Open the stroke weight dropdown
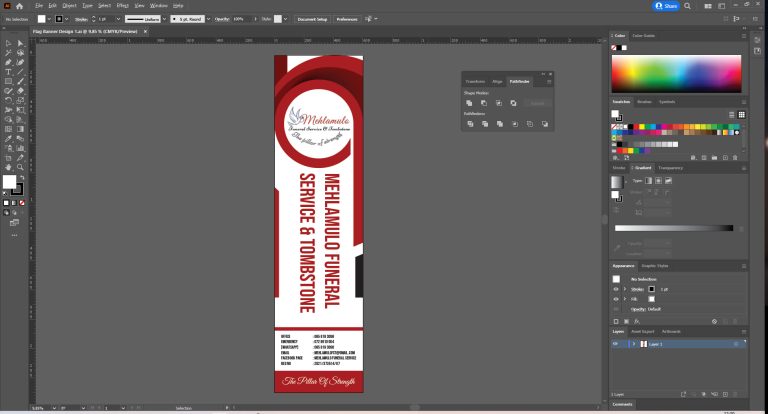 117,18
